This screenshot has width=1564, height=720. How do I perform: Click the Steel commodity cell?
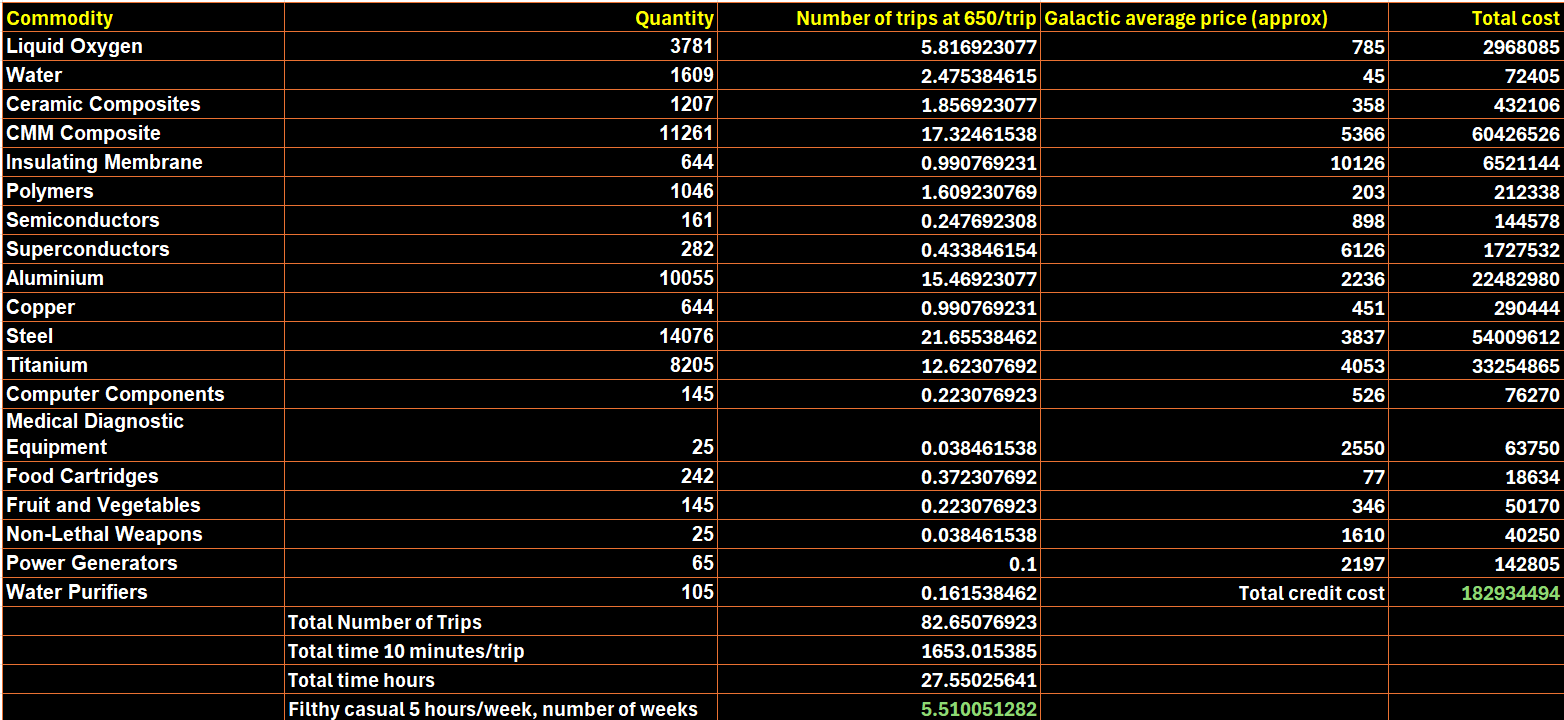click(143, 336)
